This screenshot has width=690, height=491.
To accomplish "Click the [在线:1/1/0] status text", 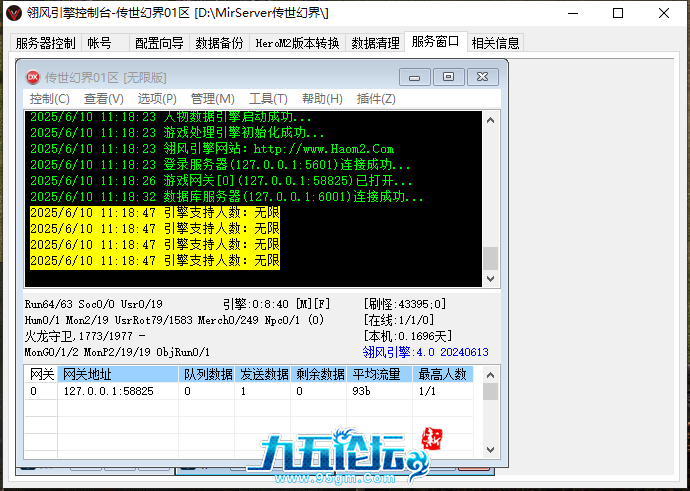I will click(399, 320).
